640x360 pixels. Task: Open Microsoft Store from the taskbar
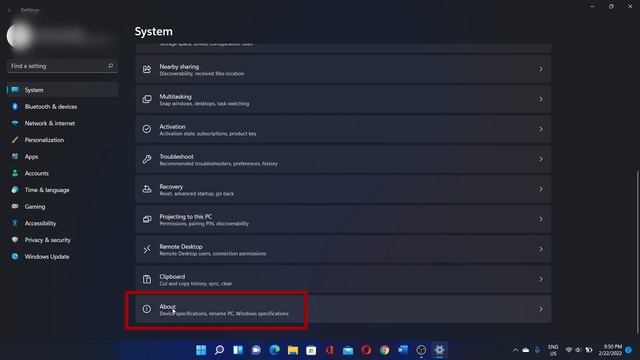[x=311, y=350]
